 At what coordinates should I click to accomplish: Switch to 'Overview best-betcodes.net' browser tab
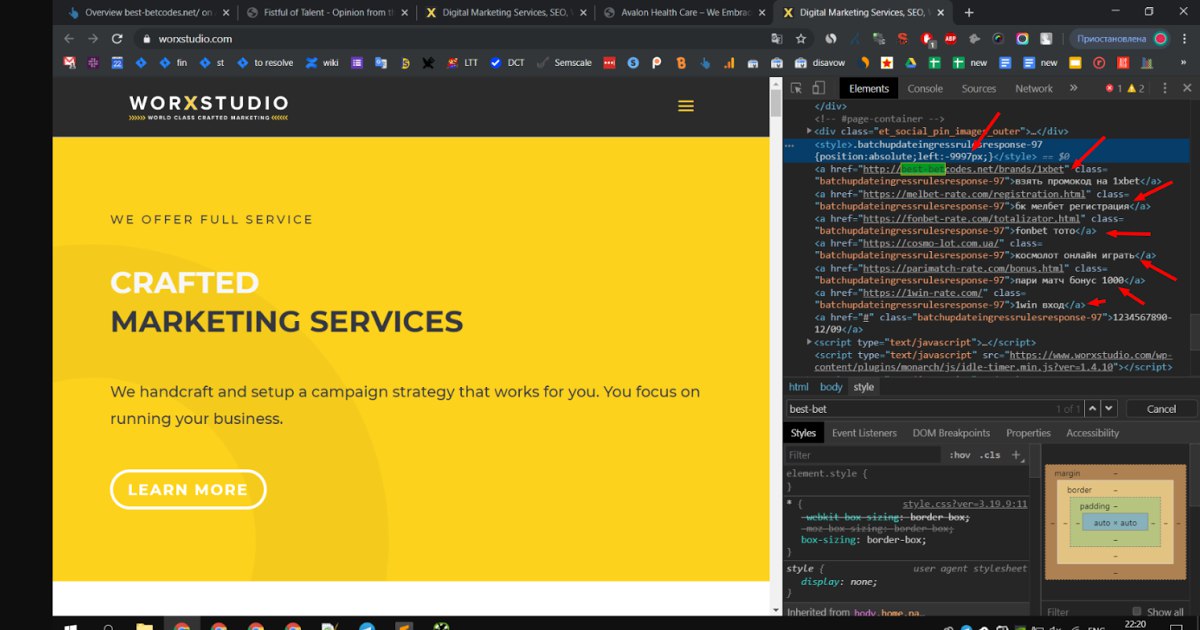[147, 13]
